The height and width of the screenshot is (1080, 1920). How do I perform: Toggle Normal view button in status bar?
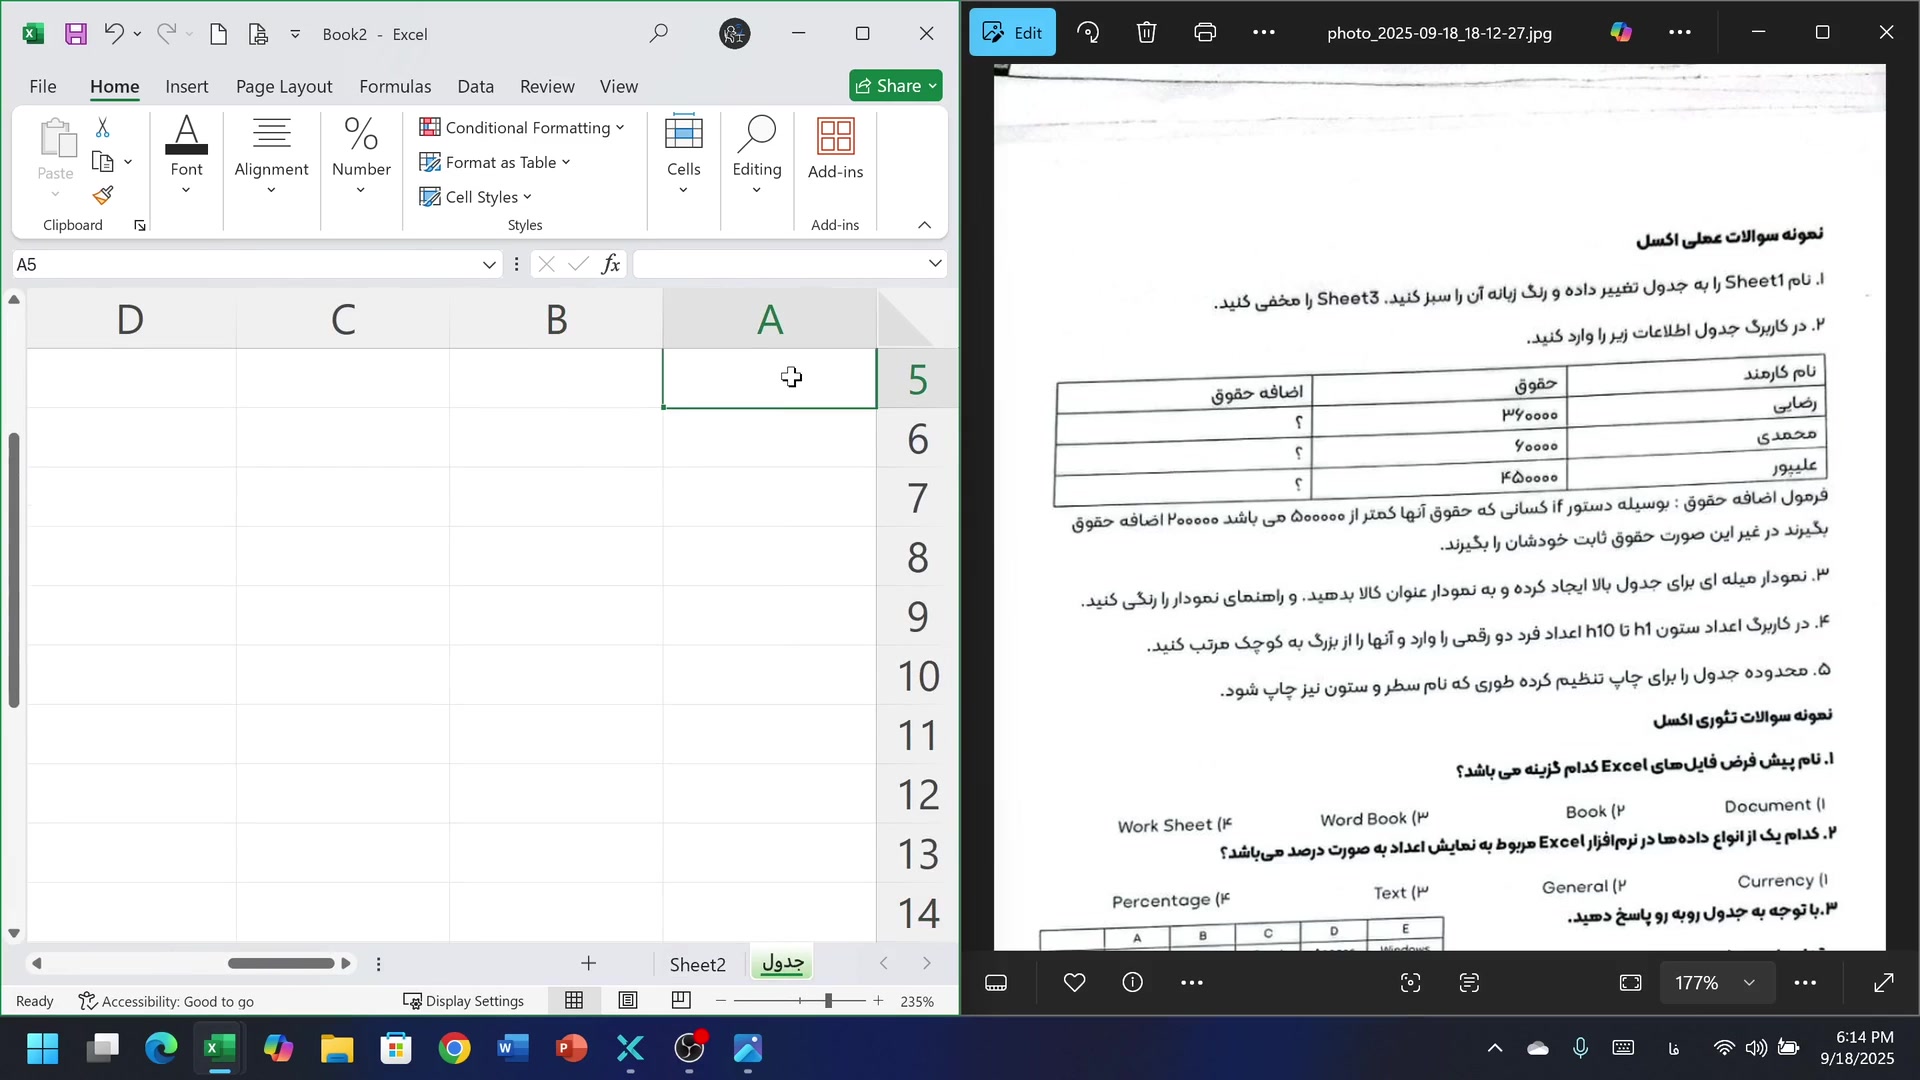[x=574, y=1000]
